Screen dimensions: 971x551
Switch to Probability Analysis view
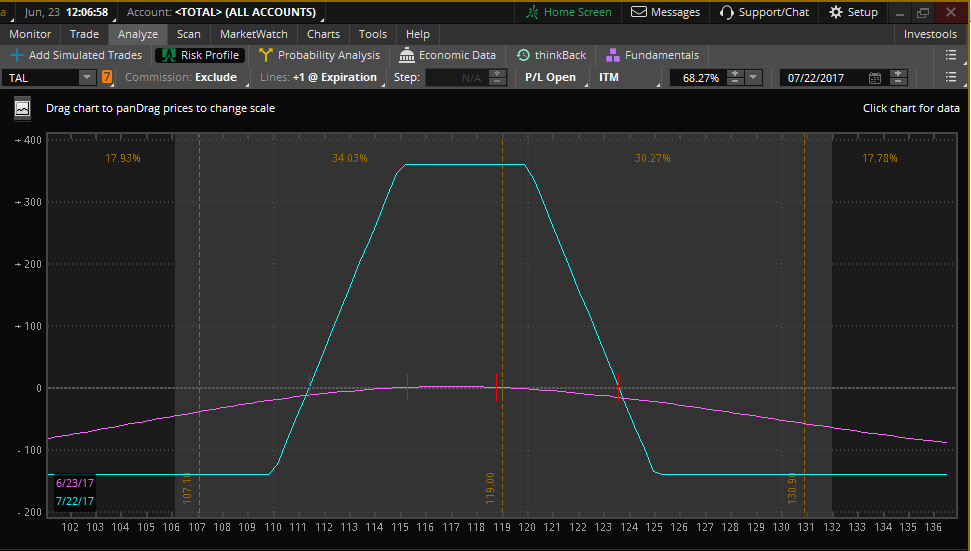point(319,55)
